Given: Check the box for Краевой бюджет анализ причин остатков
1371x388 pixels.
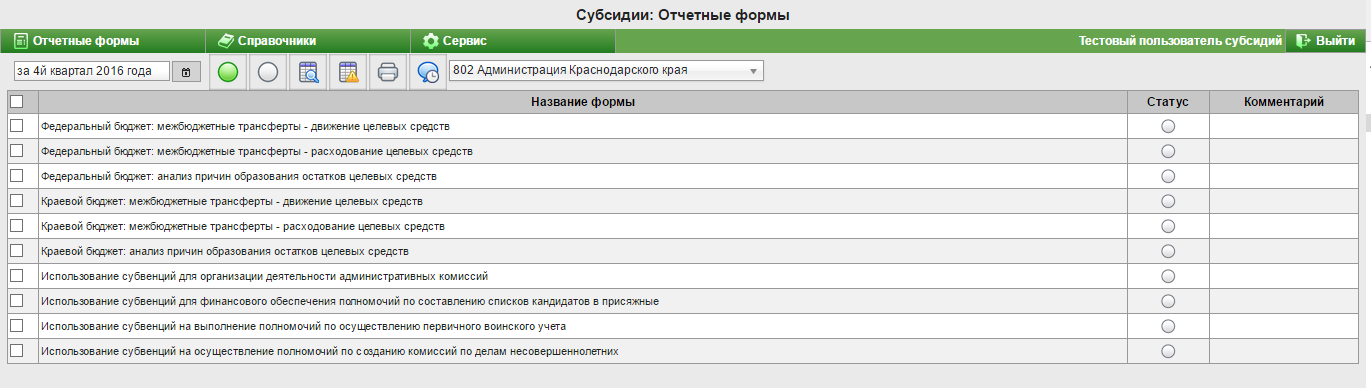Looking at the screenshot, I should click(16, 251).
